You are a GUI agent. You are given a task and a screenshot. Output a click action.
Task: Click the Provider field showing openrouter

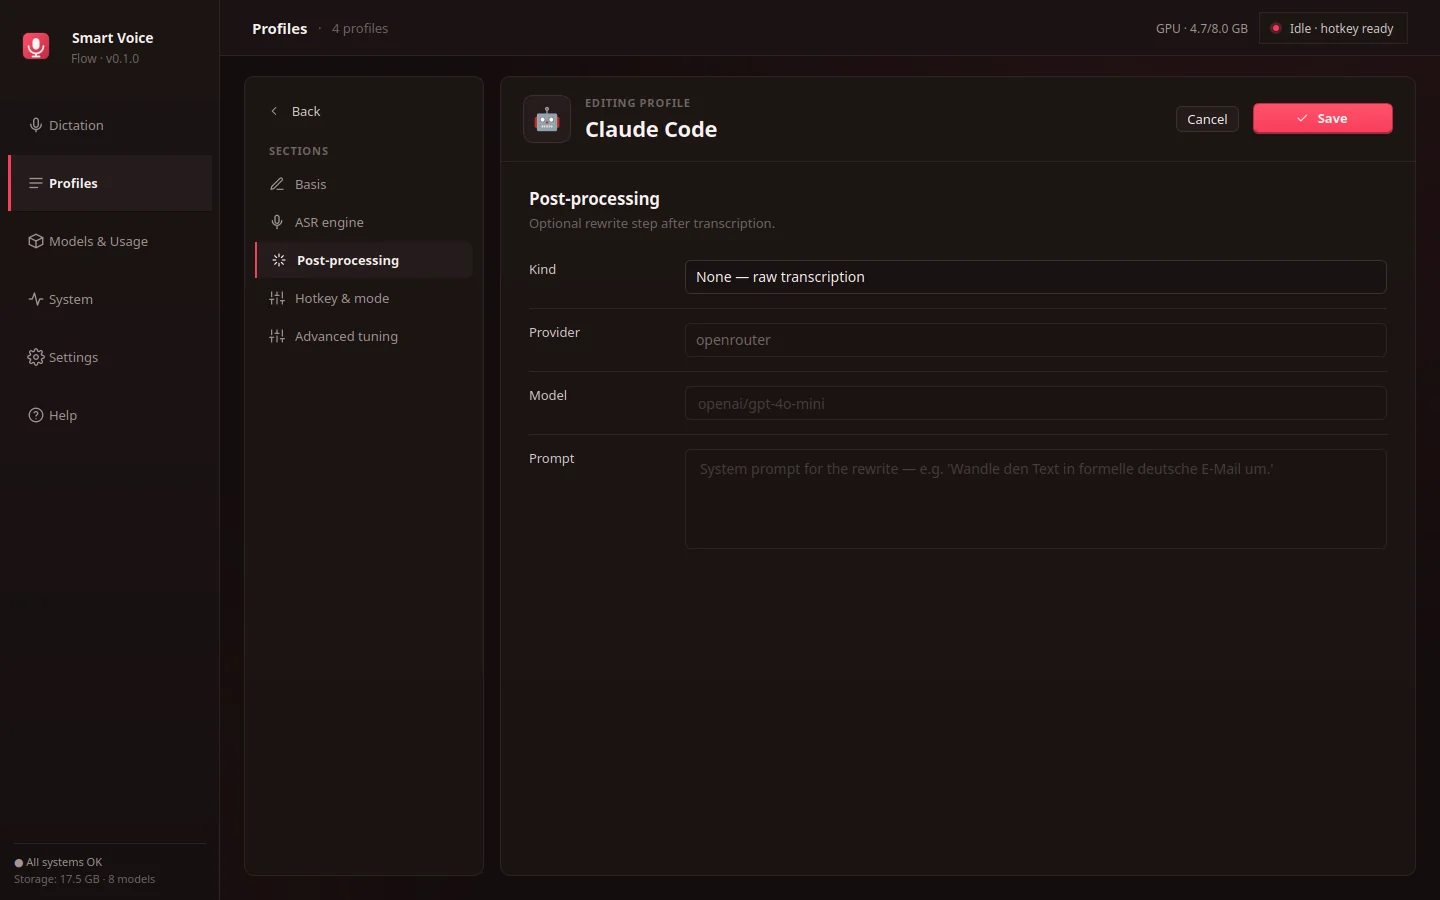point(1035,340)
